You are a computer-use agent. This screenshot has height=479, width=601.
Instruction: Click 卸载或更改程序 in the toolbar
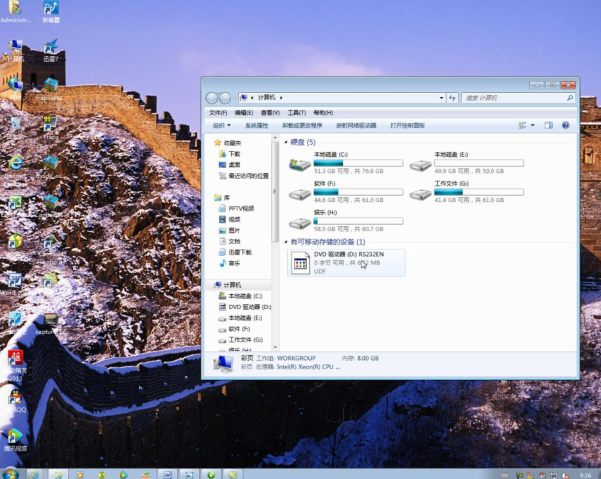[x=302, y=125]
